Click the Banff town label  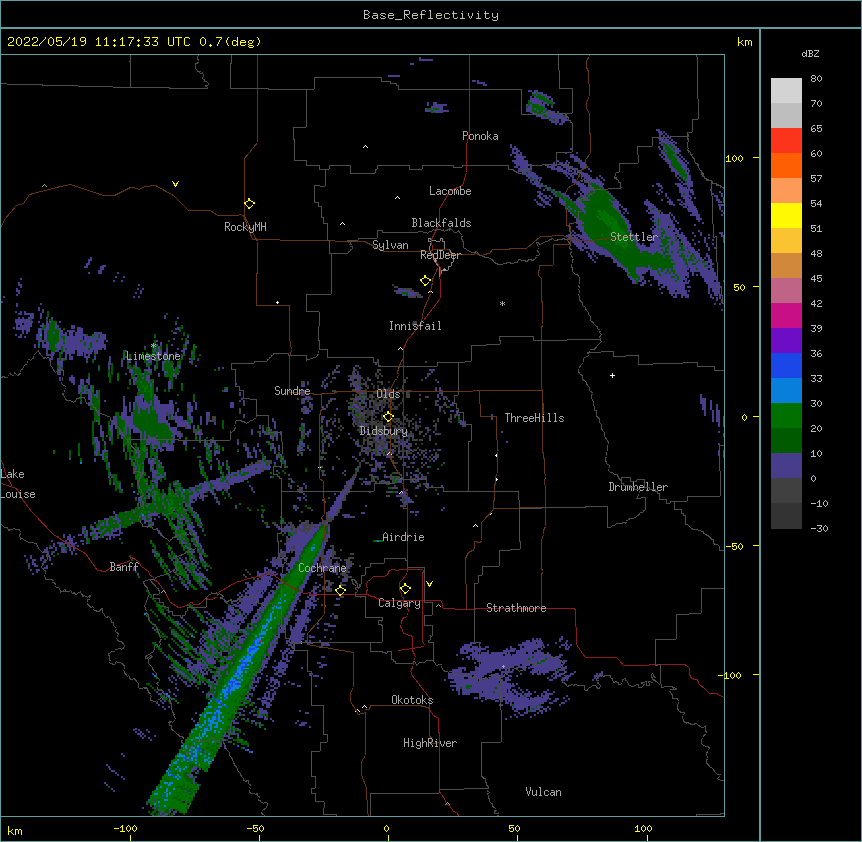tap(124, 567)
